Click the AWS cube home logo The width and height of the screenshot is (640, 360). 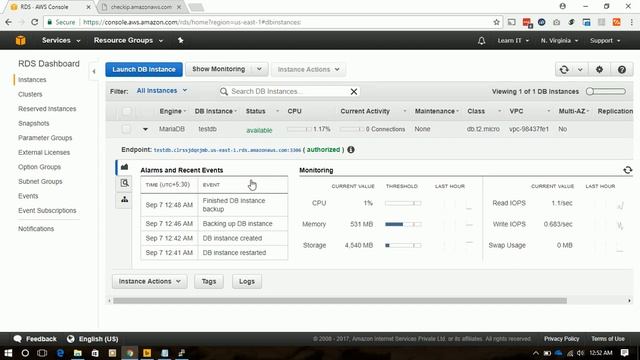click(x=20, y=40)
